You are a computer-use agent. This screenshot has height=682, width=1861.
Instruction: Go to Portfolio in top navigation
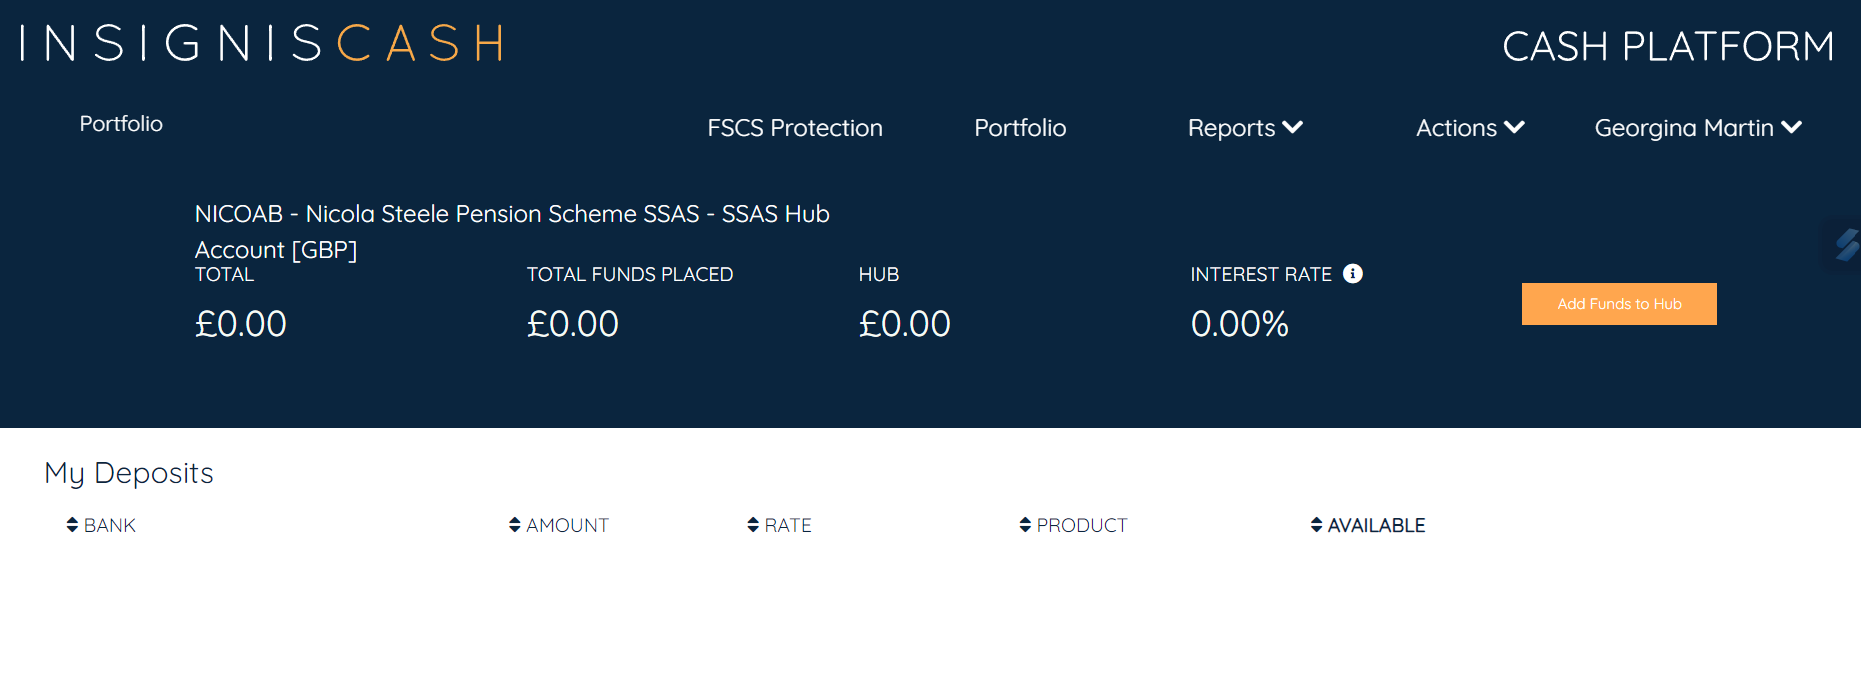1020,128
